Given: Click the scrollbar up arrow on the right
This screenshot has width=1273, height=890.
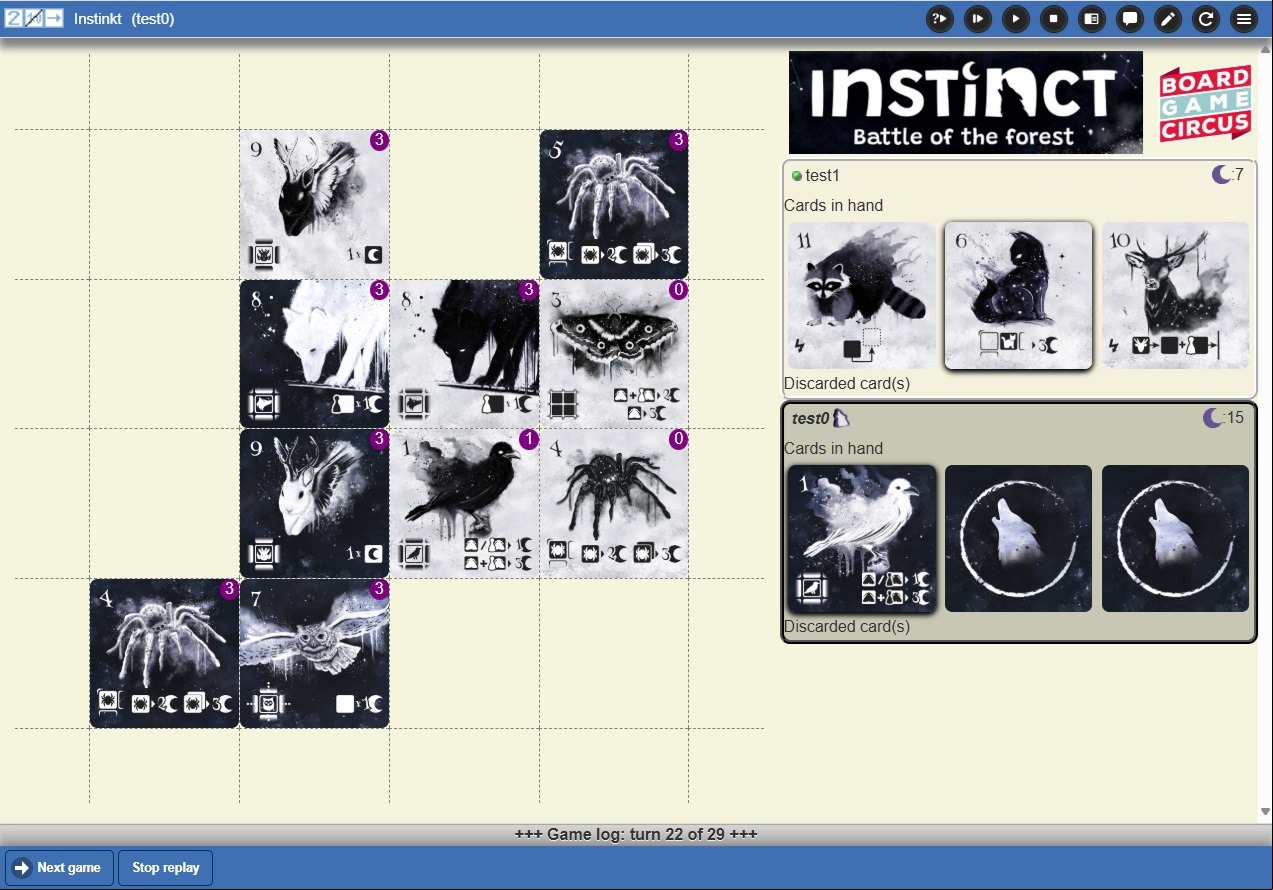Looking at the screenshot, I should tap(1265, 47).
